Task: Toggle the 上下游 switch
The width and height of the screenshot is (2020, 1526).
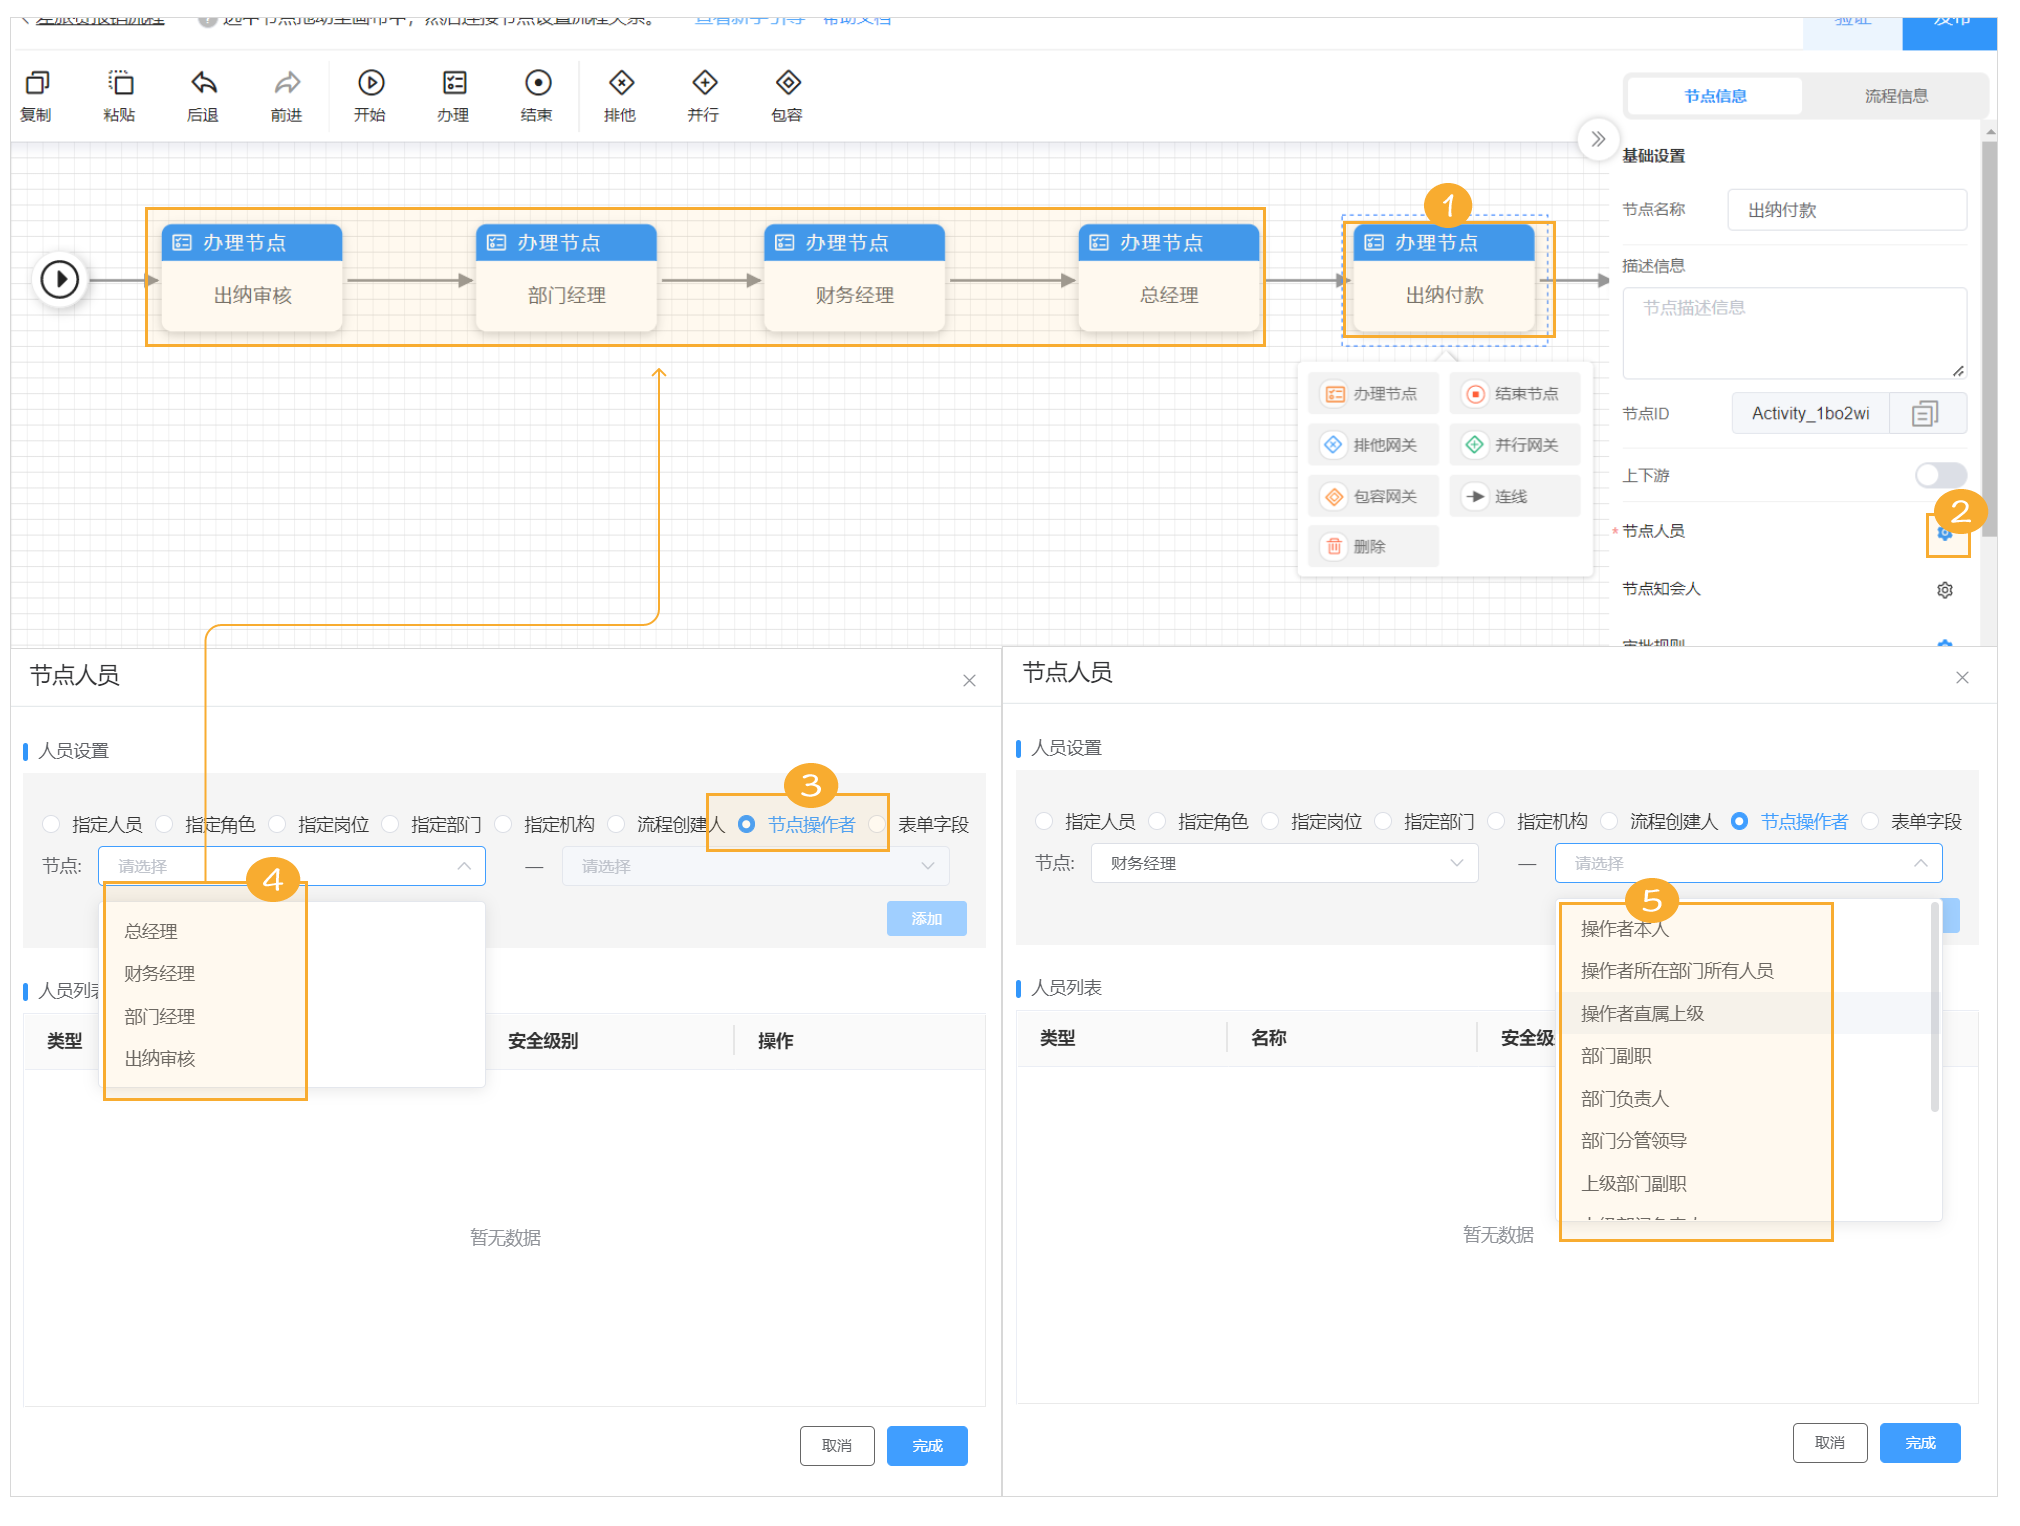Action: [x=1940, y=475]
